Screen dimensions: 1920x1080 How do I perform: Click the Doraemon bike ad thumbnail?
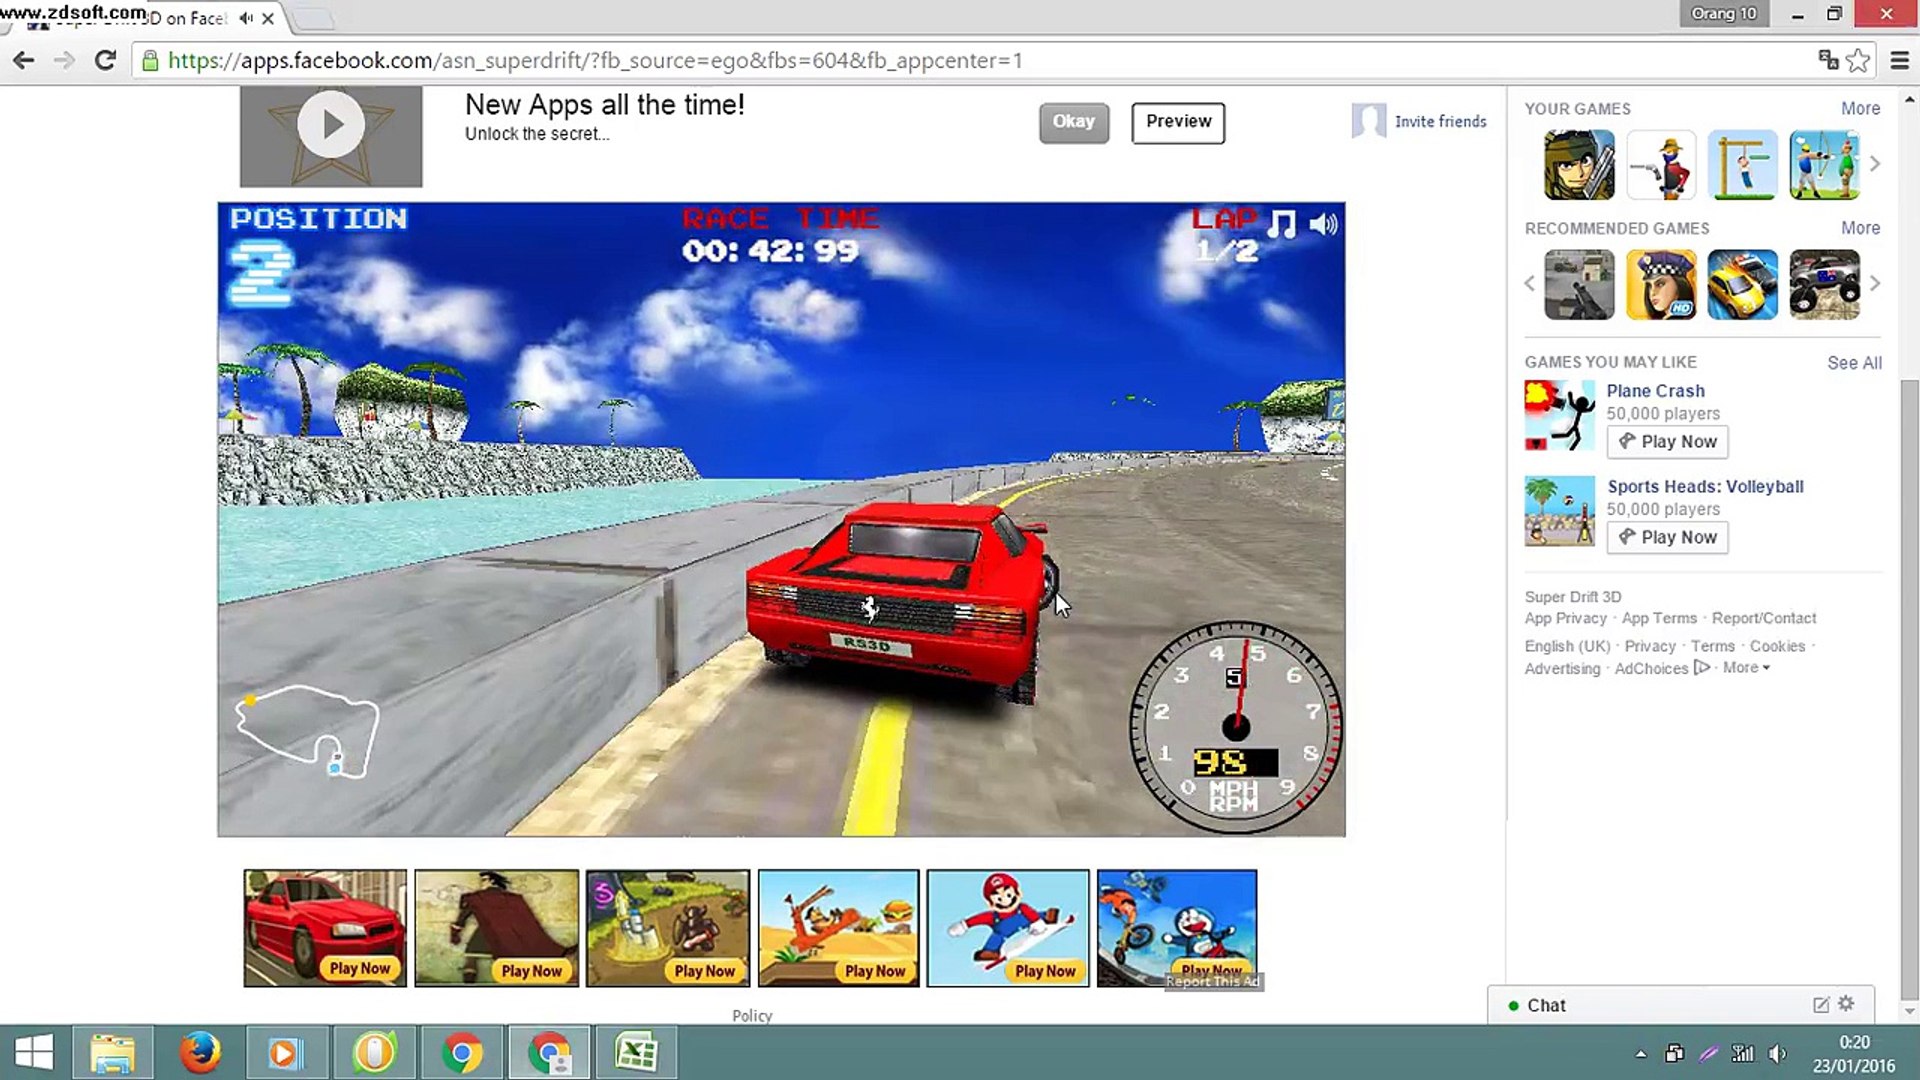click(1177, 928)
